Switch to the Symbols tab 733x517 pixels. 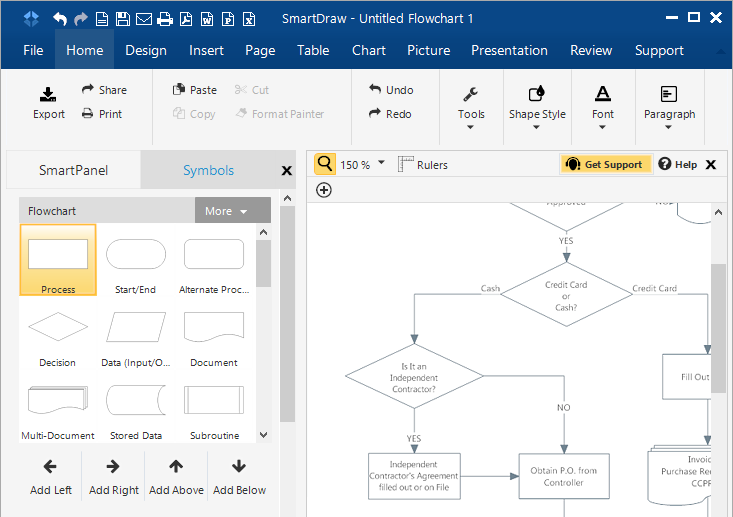pos(208,170)
